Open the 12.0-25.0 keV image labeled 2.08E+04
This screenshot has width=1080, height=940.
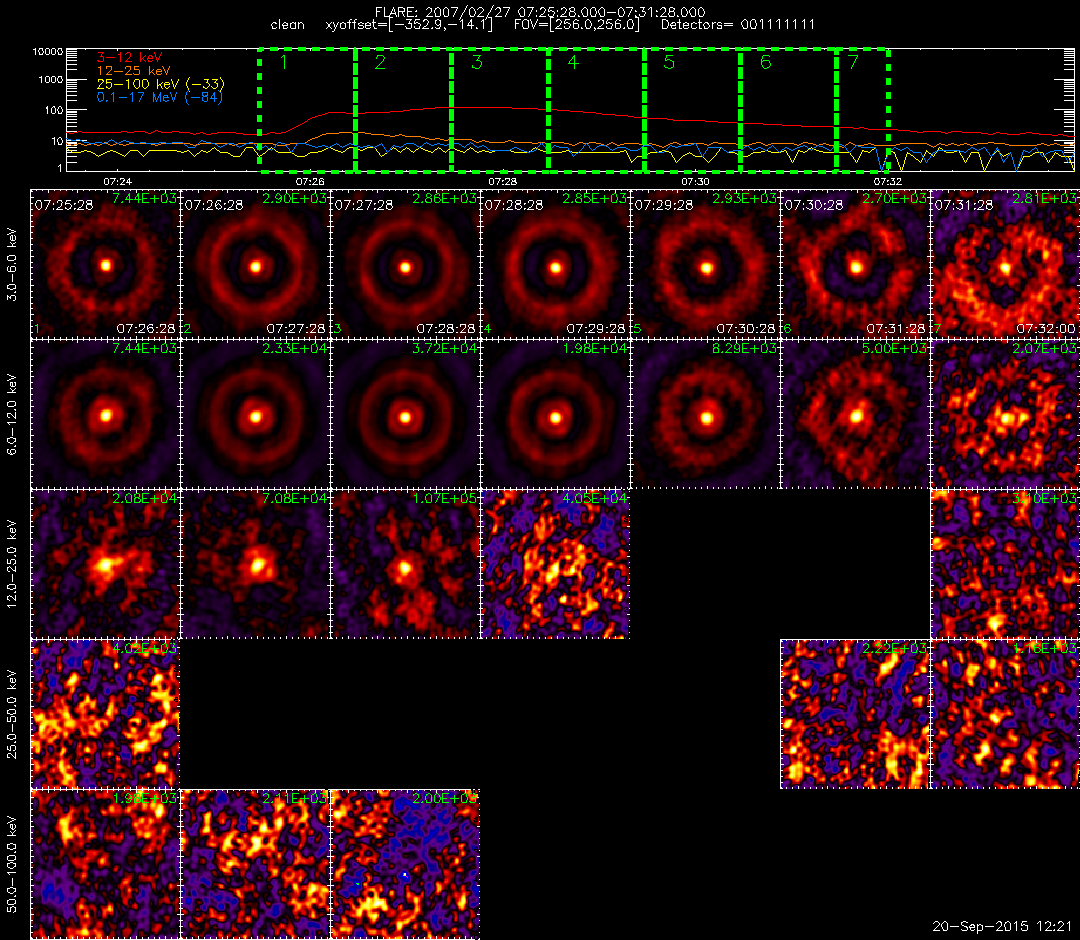105,564
